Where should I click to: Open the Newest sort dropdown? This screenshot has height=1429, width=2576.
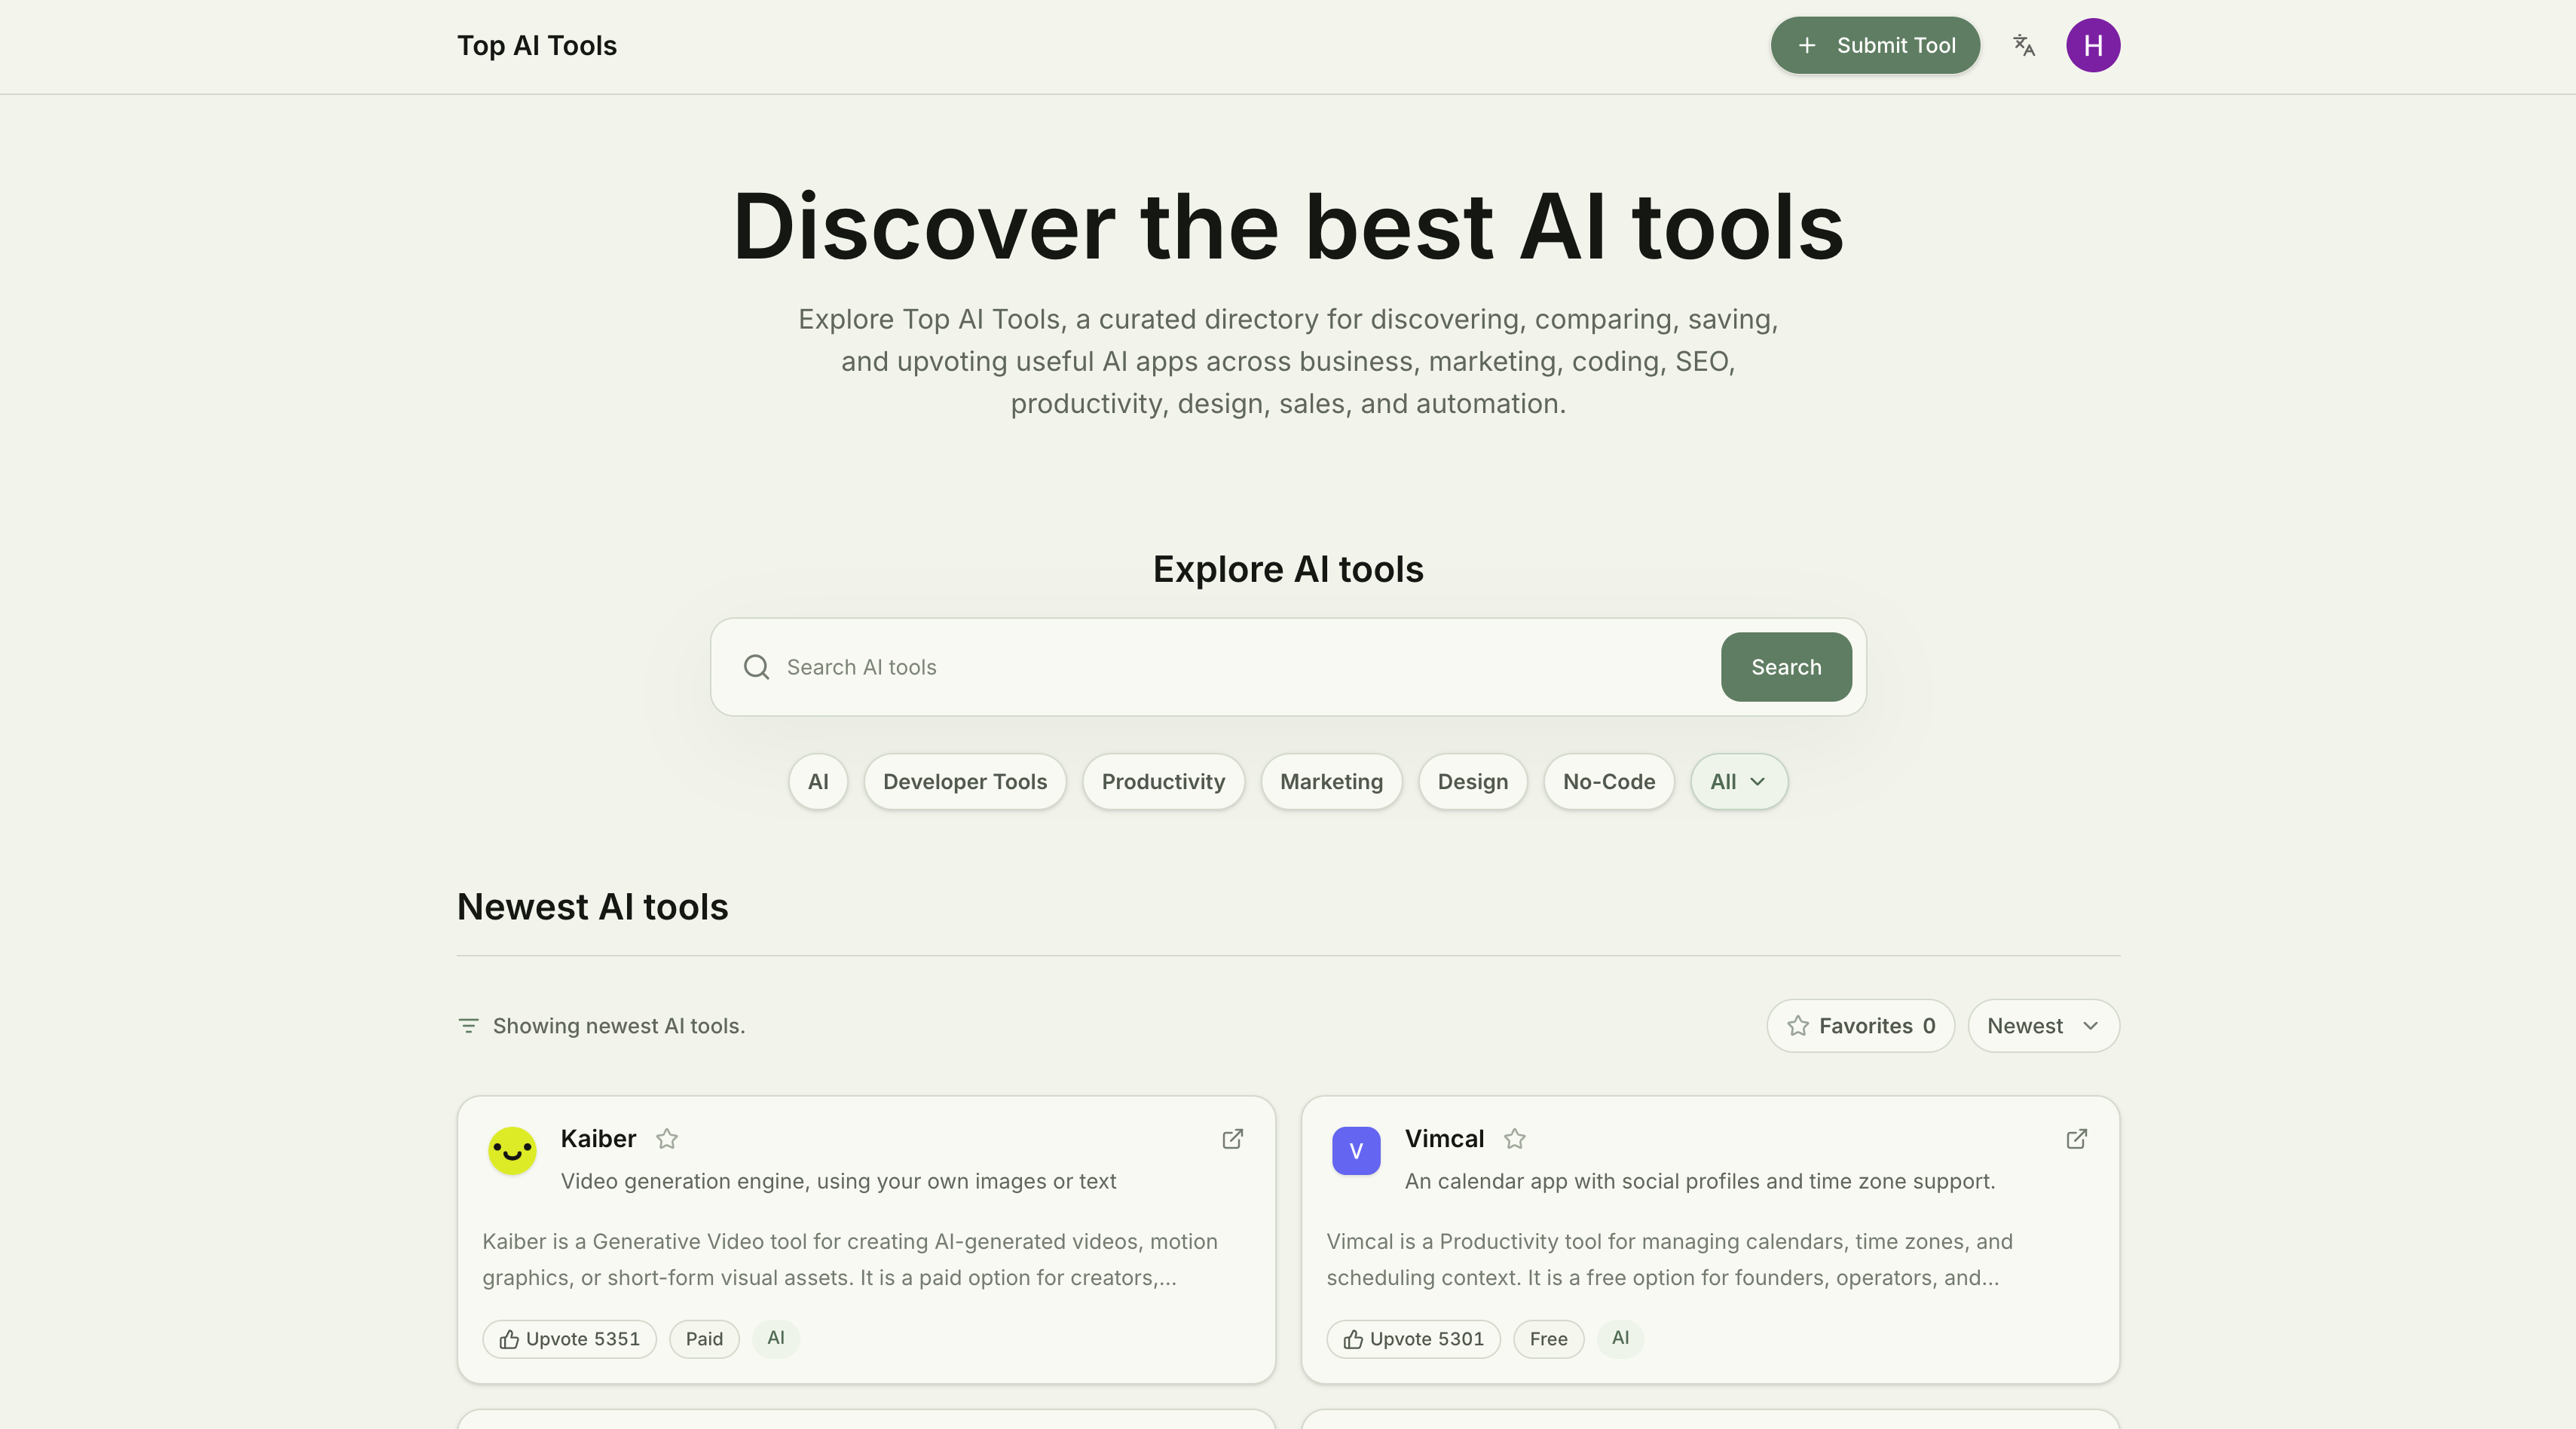tap(2043, 1026)
